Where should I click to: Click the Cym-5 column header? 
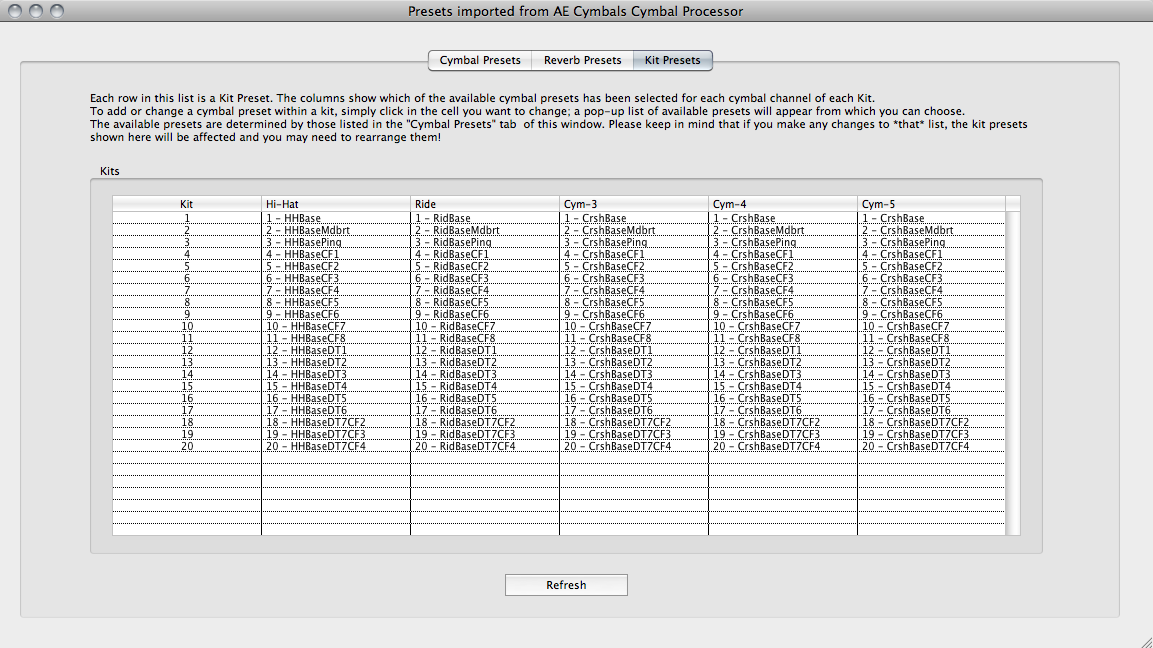click(x=930, y=204)
